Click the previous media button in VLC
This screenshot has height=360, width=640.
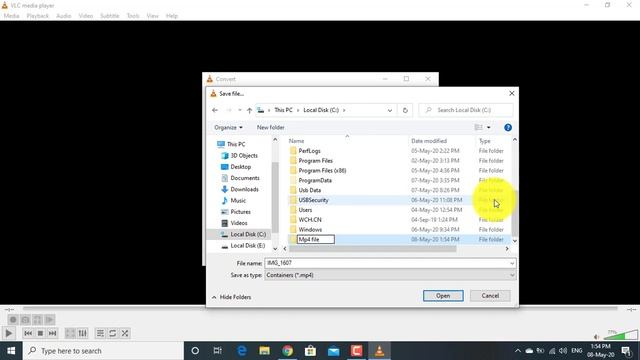click(28, 333)
